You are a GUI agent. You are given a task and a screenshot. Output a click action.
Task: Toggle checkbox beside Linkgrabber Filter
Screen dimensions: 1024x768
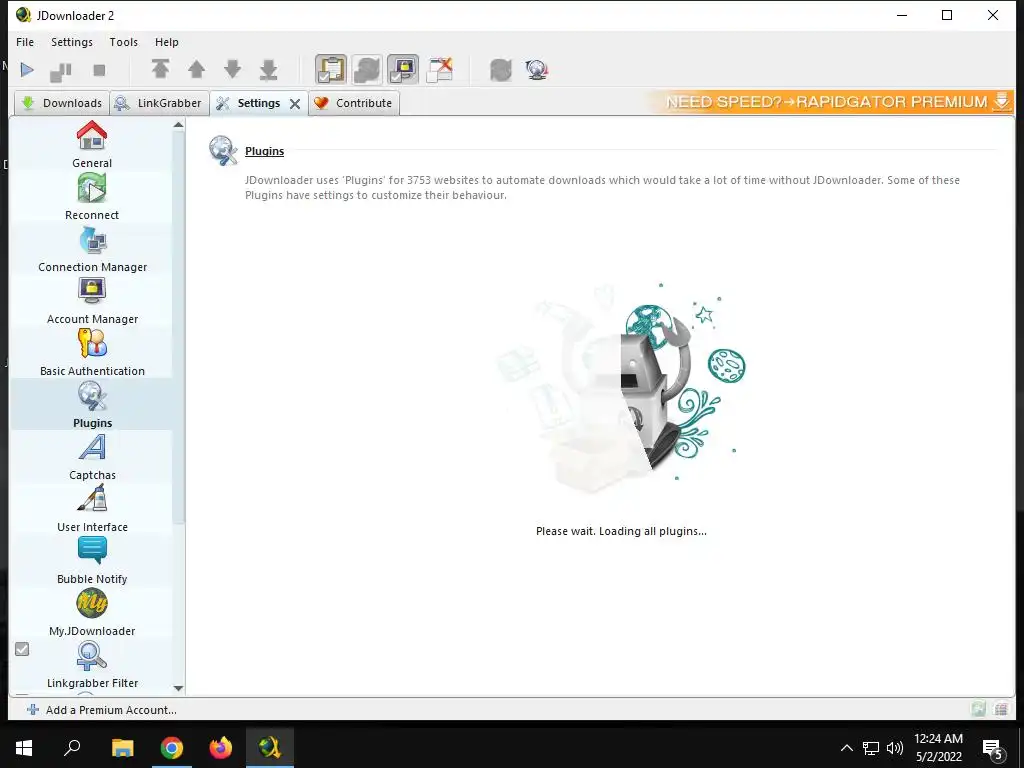(22, 649)
